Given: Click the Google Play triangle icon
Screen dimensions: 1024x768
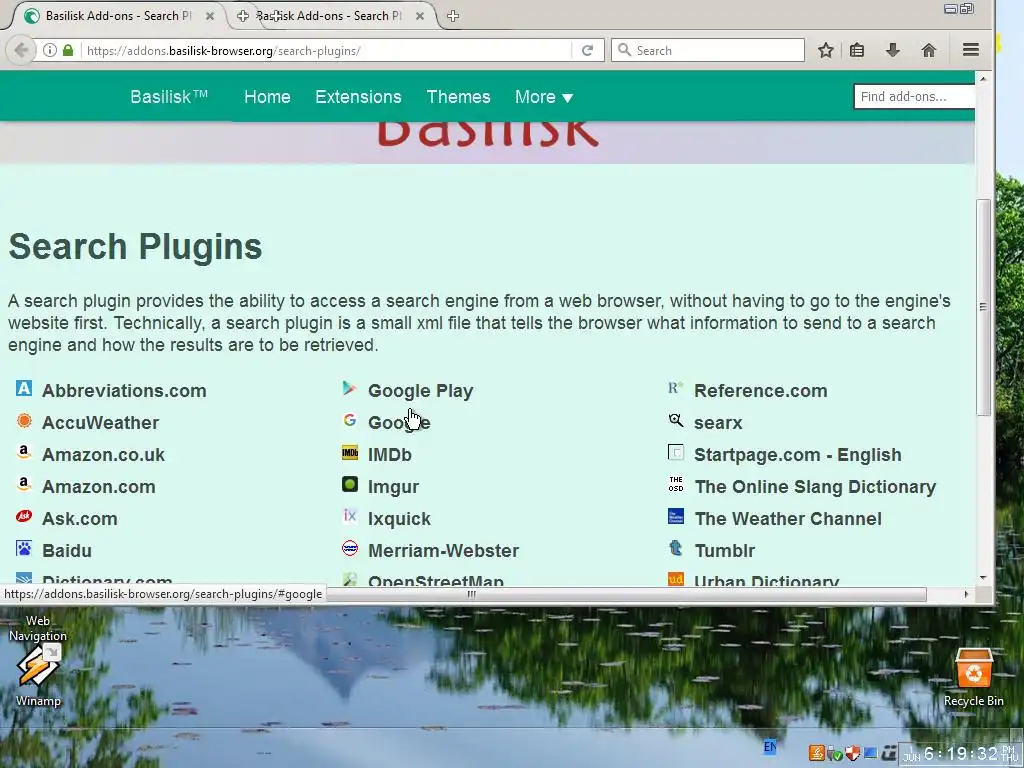Looking at the screenshot, I should point(349,389).
